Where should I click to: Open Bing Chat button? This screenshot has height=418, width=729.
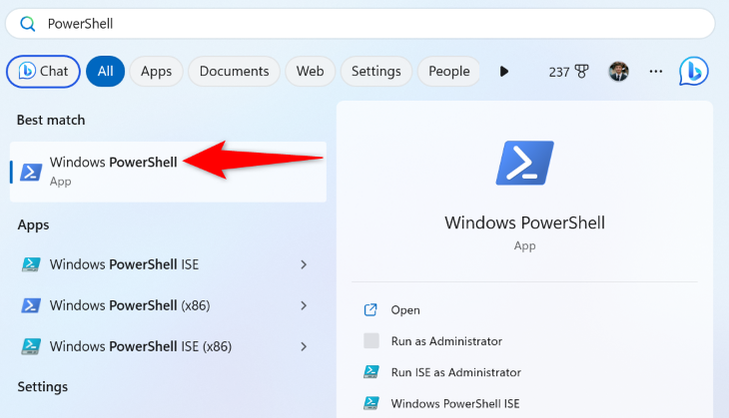point(43,71)
